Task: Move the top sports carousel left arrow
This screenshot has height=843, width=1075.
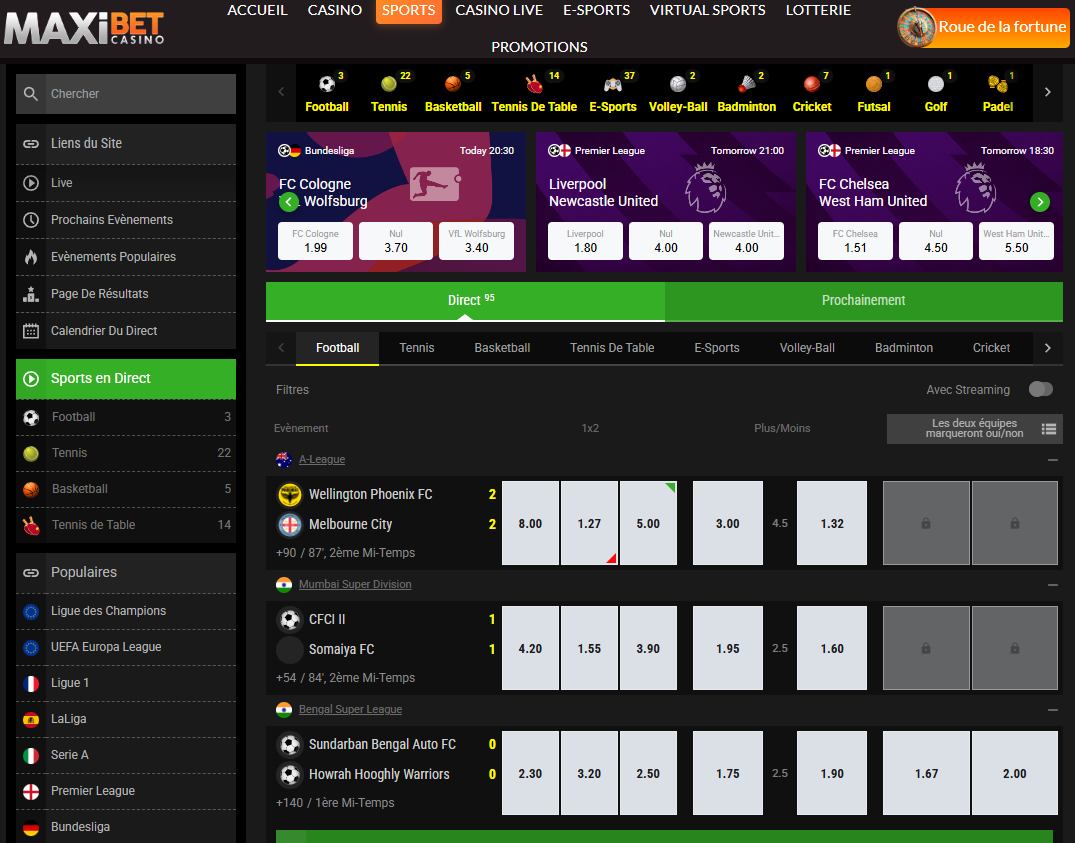Action: (281, 92)
